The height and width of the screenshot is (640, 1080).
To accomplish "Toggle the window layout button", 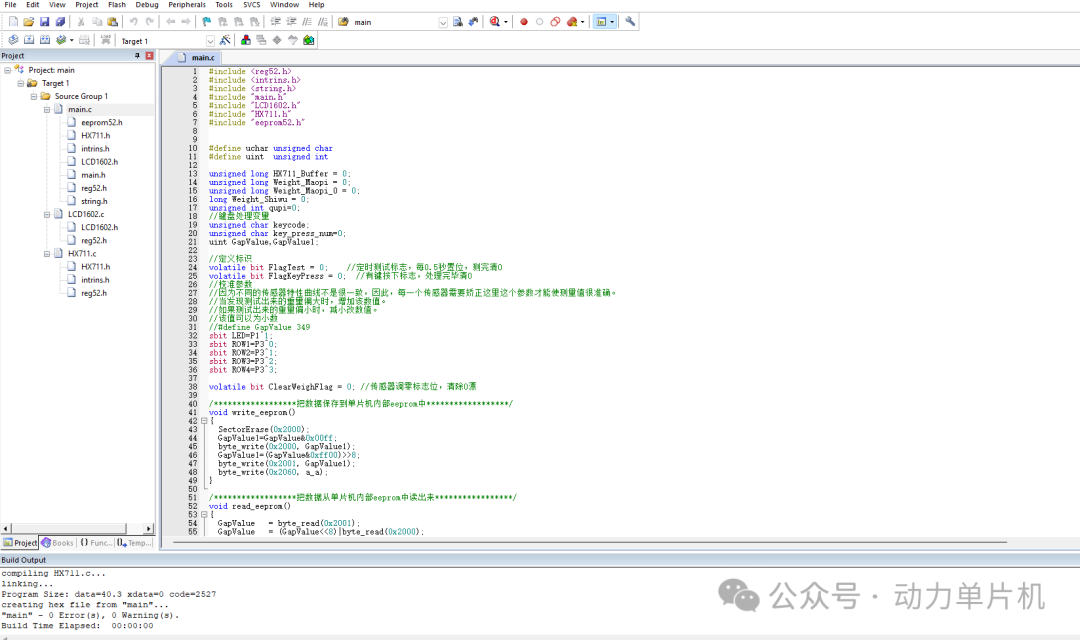I will [x=601, y=22].
